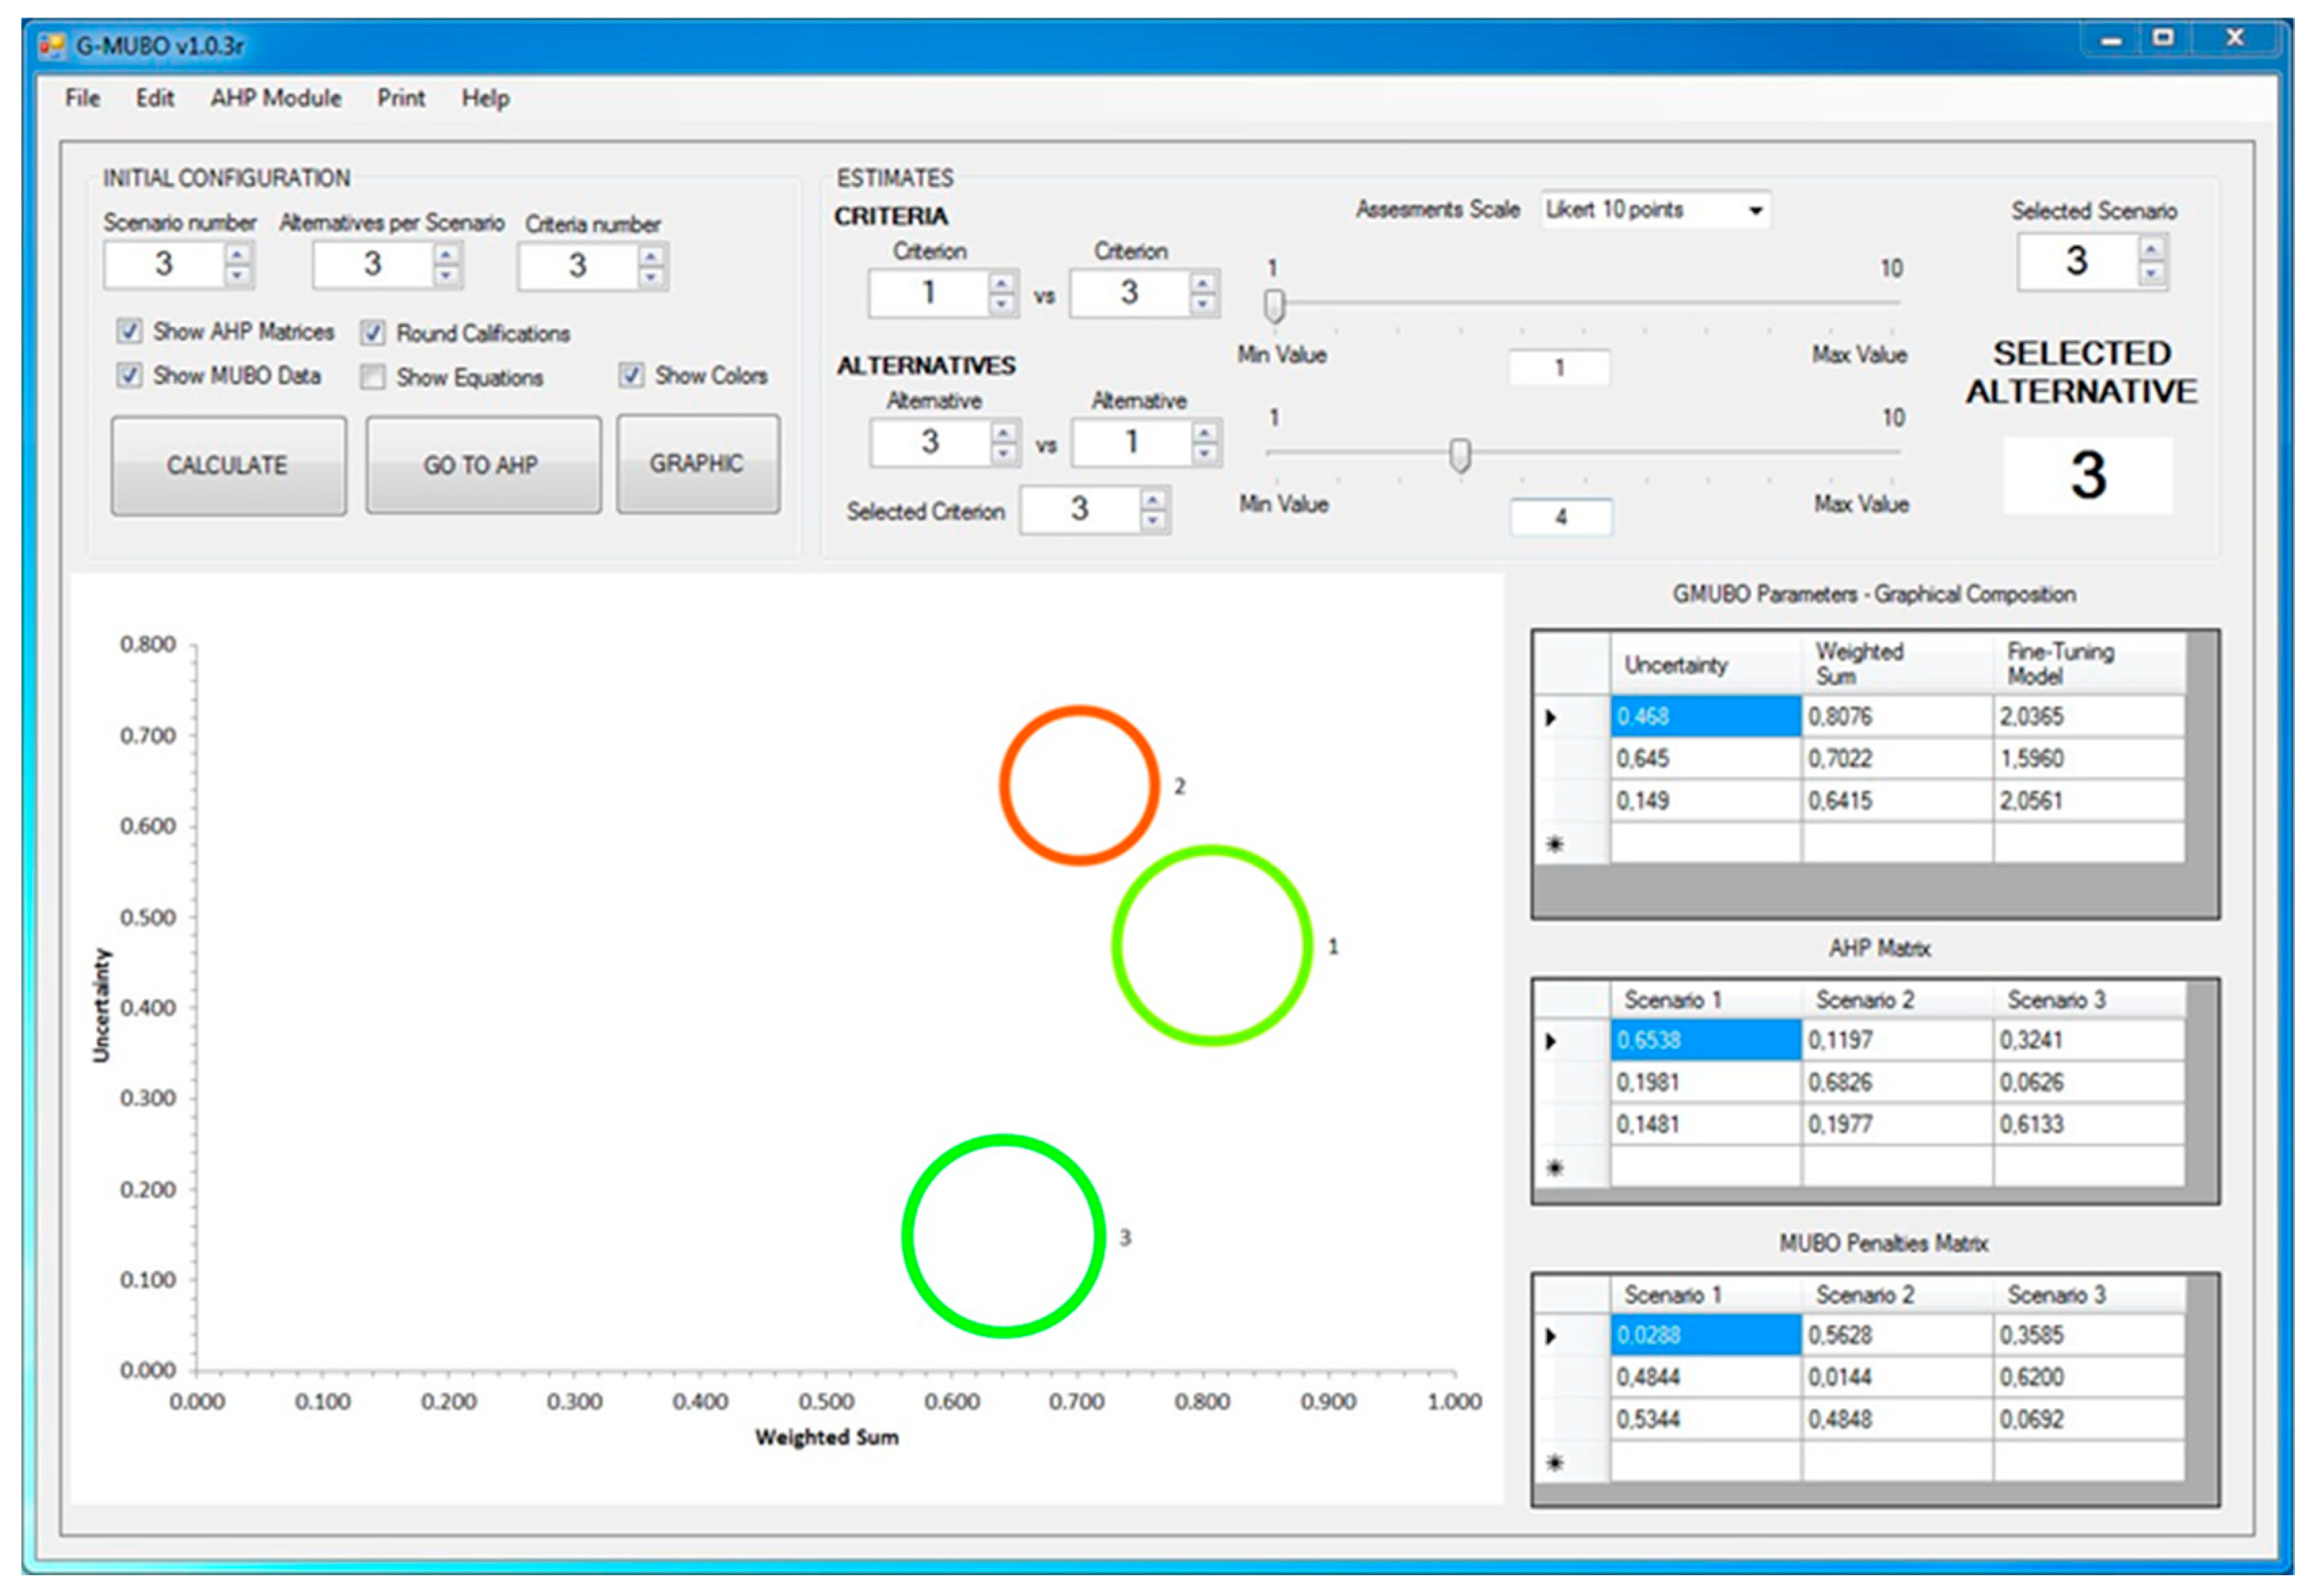The height and width of the screenshot is (1596, 2312).
Task: Open the Assessments Scale dropdown
Action: click(x=1755, y=210)
